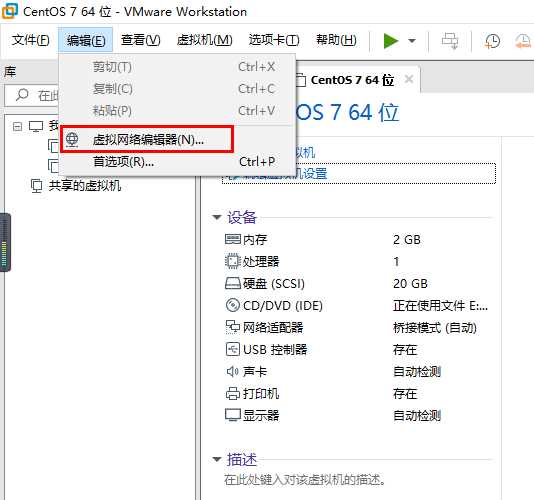Click the VMware Workstation logo icon

tap(10, 11)
